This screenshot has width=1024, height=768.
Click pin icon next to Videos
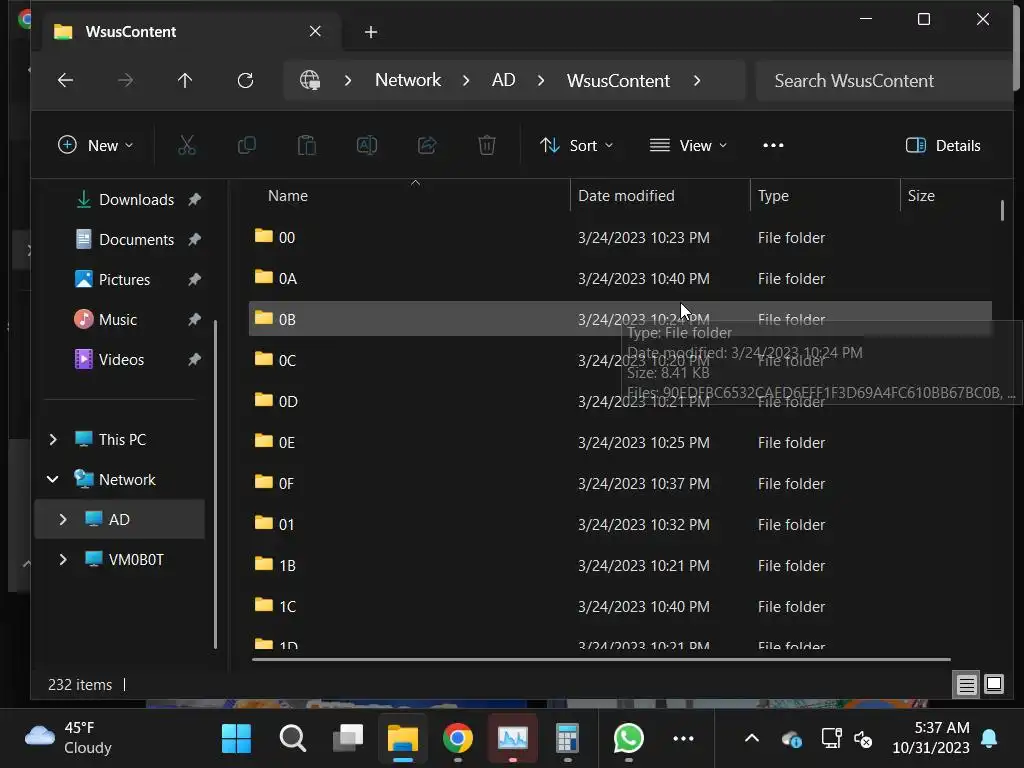(x=195, y=359)
